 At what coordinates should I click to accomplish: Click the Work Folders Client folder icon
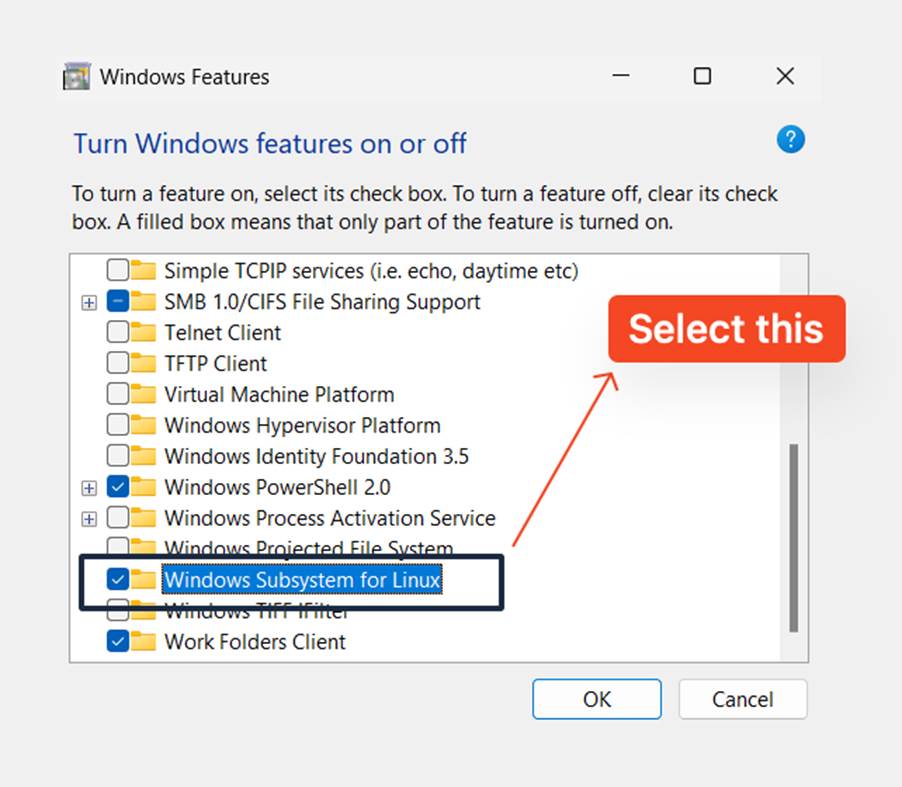coord(144,642)
